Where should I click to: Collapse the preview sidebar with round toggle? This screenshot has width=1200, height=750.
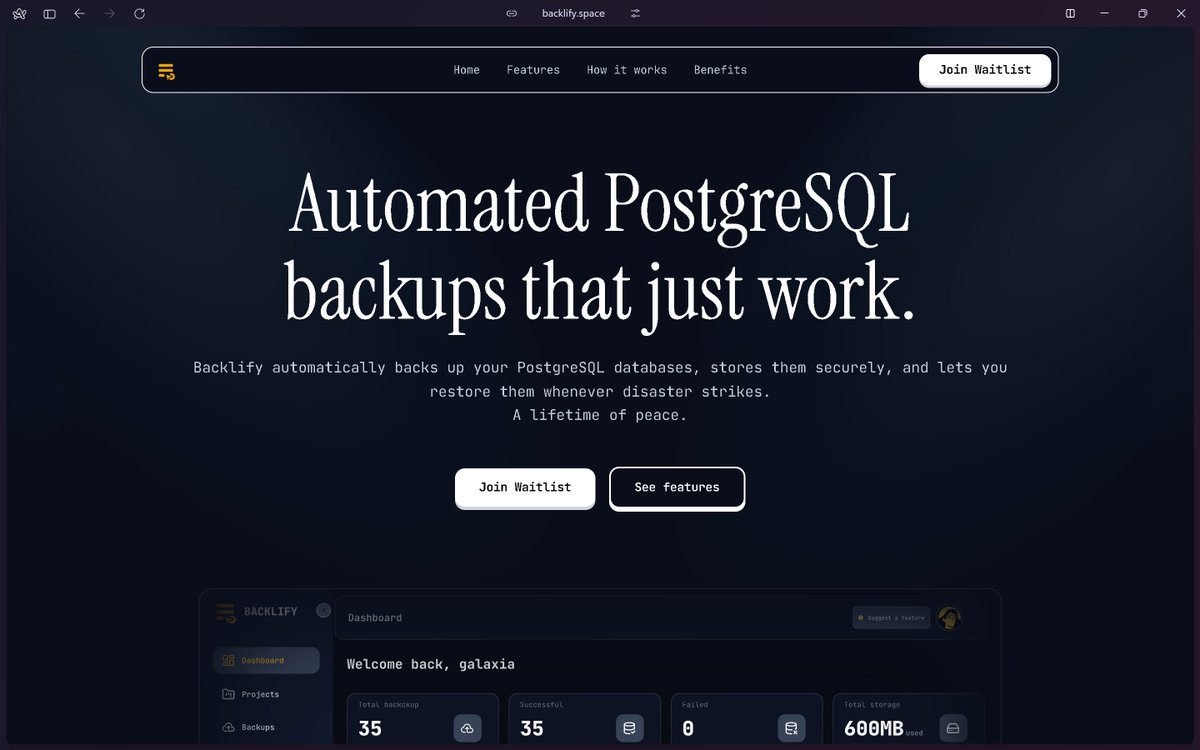pyautogui.click(x=323, y=610)
